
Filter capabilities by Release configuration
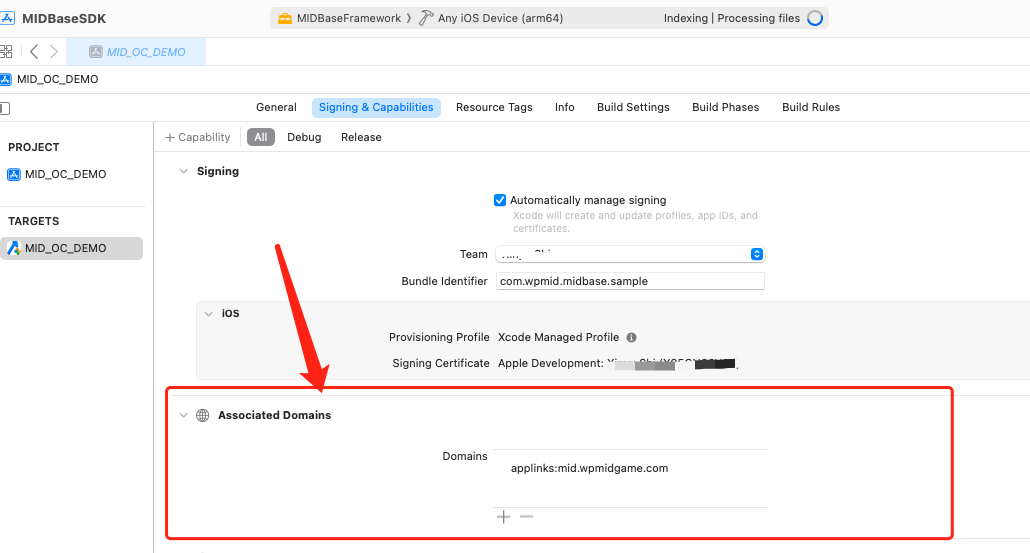click(361, 137)
